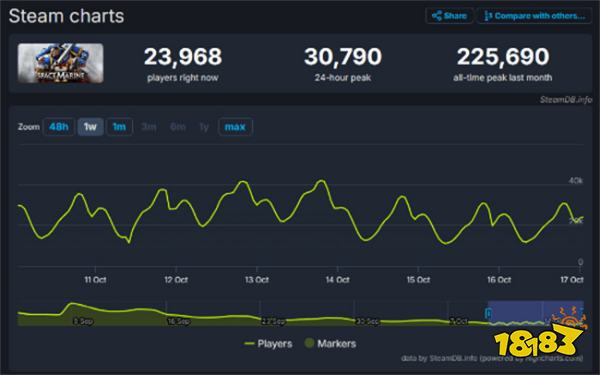Click the data by SteamDB.info footer link
Image resolution: width=600 pixels, height=375 pixels.
pyautogui.click(x=492, y=358)
